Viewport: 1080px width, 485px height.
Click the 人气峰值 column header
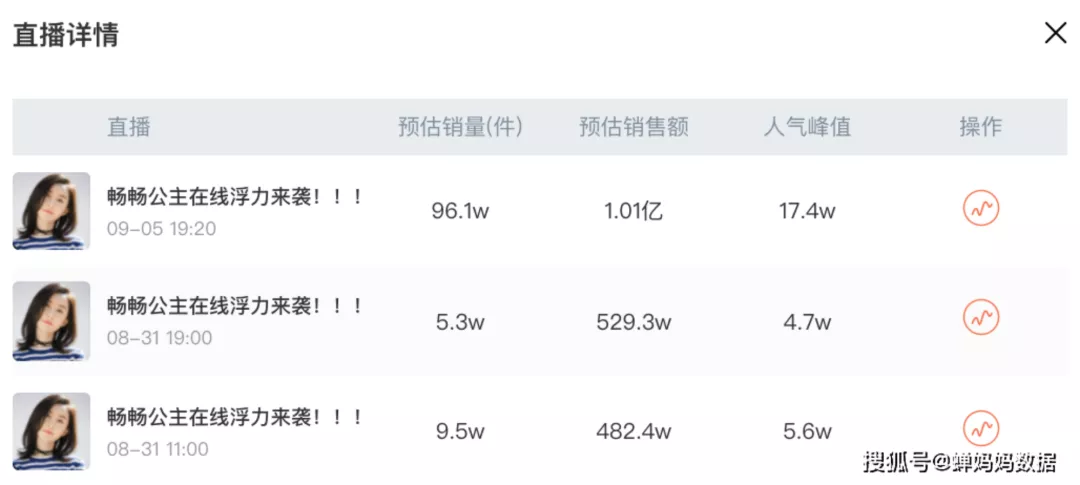807,127
